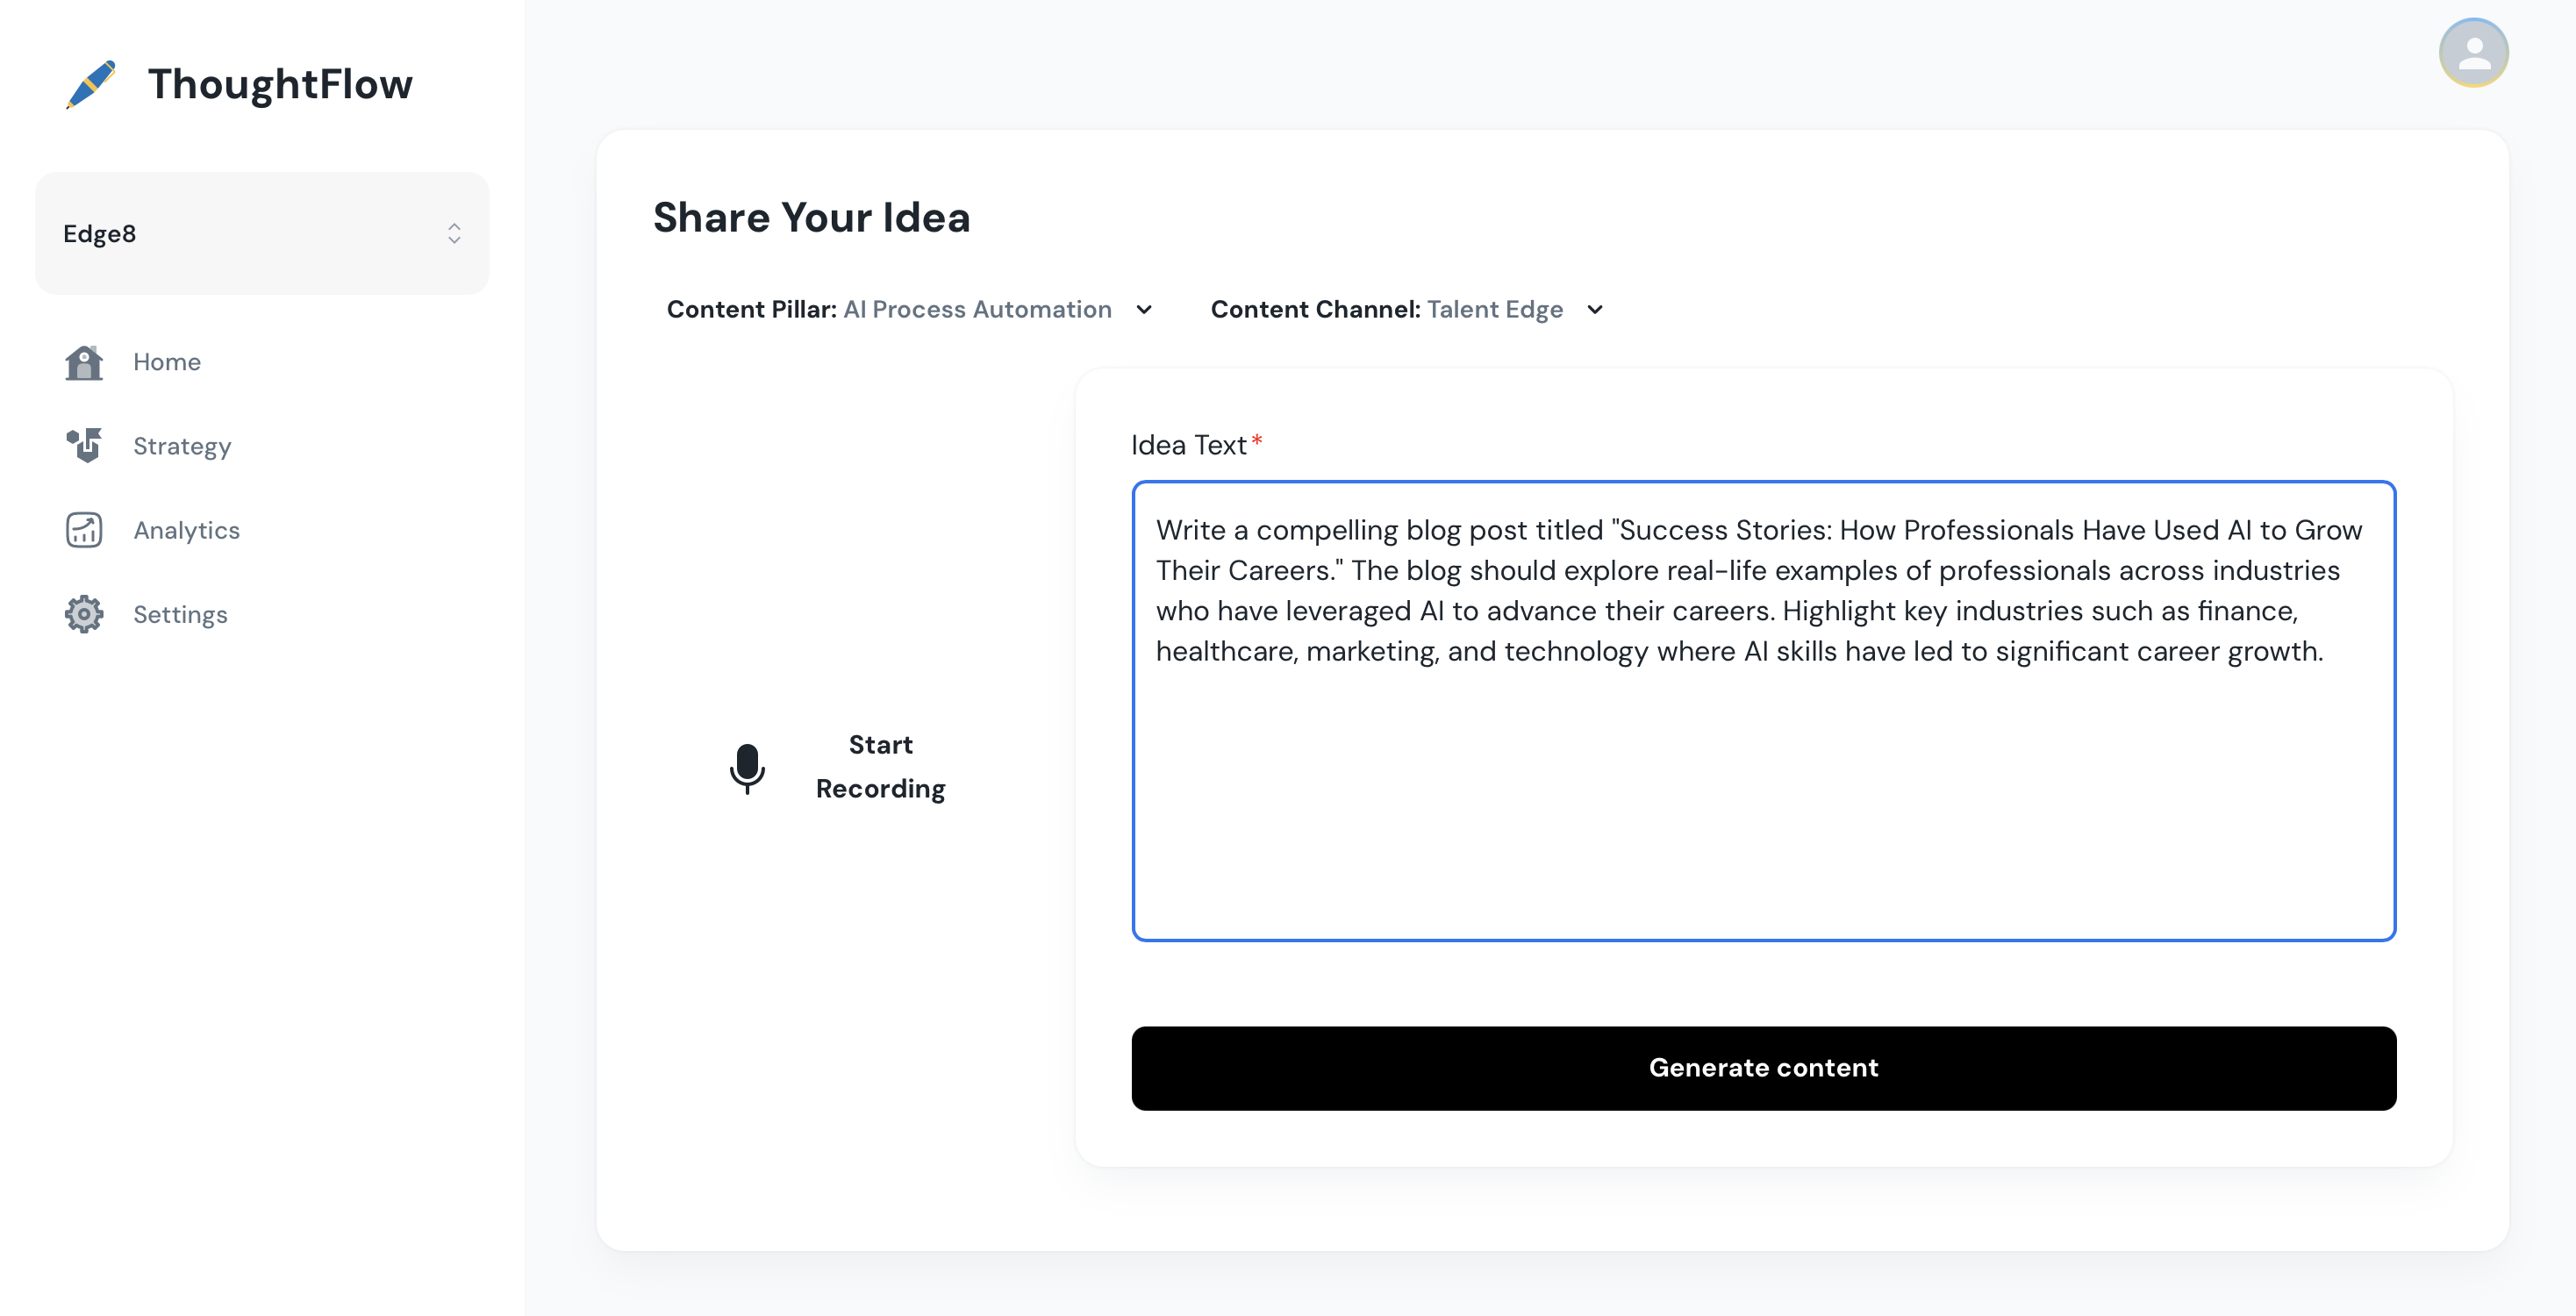The height and width of the screenshot is (1316, 2576).
Task: Navigate to the Analytics page
Action: (187, 530)
